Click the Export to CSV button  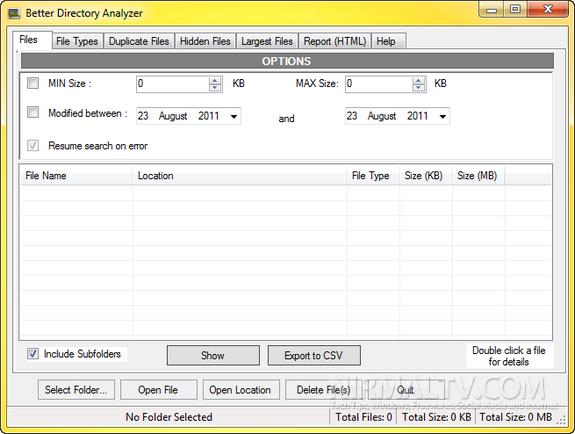[314, 355]
